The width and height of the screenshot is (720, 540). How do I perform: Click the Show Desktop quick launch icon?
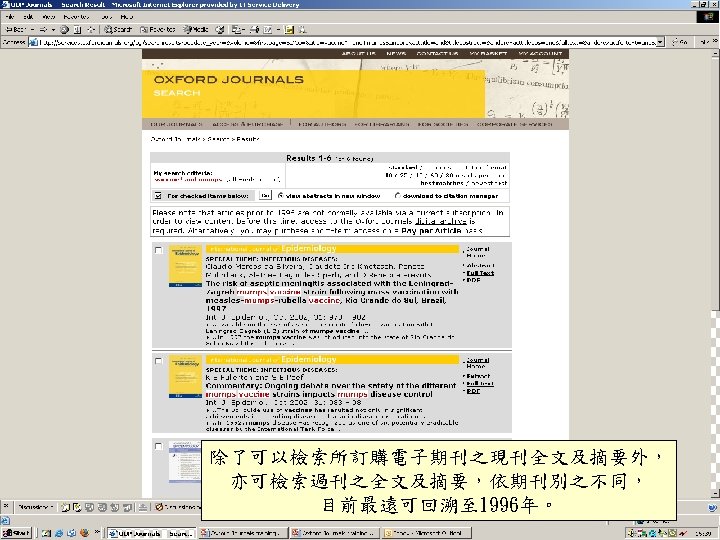tap(46, 533)
